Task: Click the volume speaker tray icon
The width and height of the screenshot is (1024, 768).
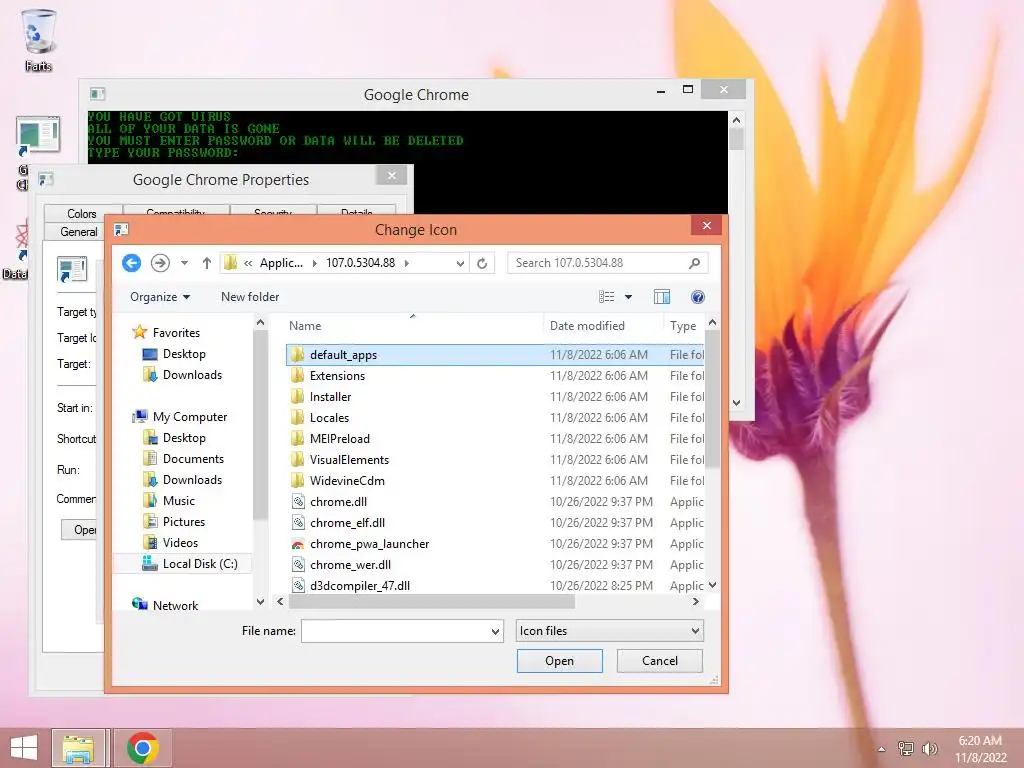Action: click(x=929, y=748)
